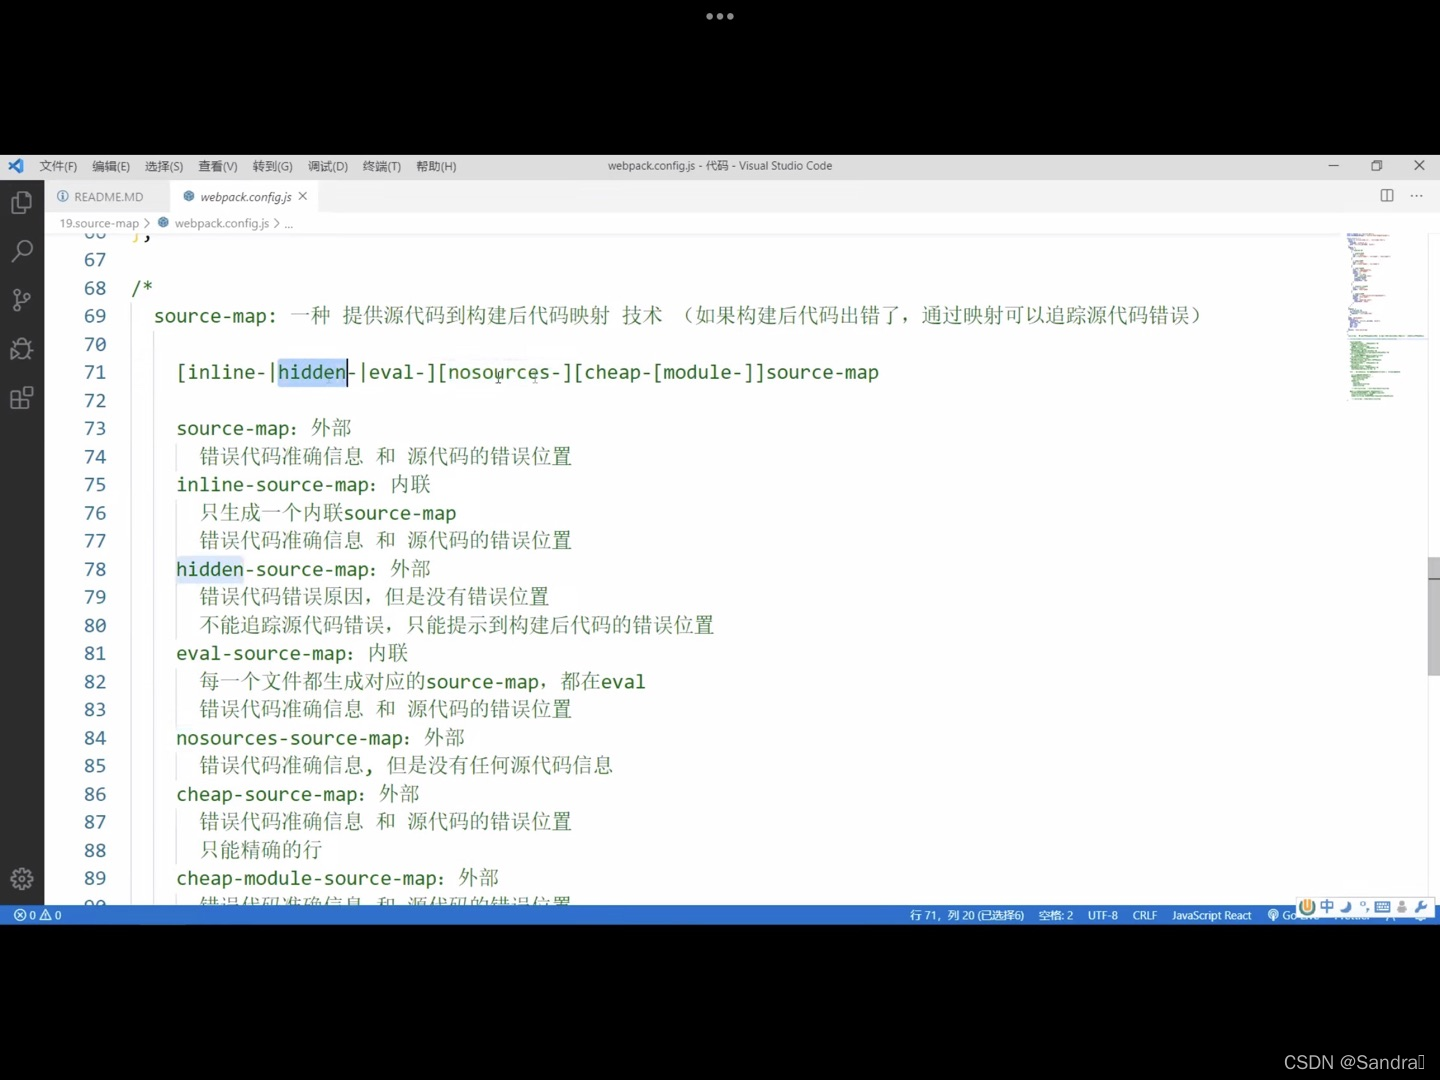Screen dimensions: 1440x1080
Task: Click the code minimap preview
Action: point(1386,316)
